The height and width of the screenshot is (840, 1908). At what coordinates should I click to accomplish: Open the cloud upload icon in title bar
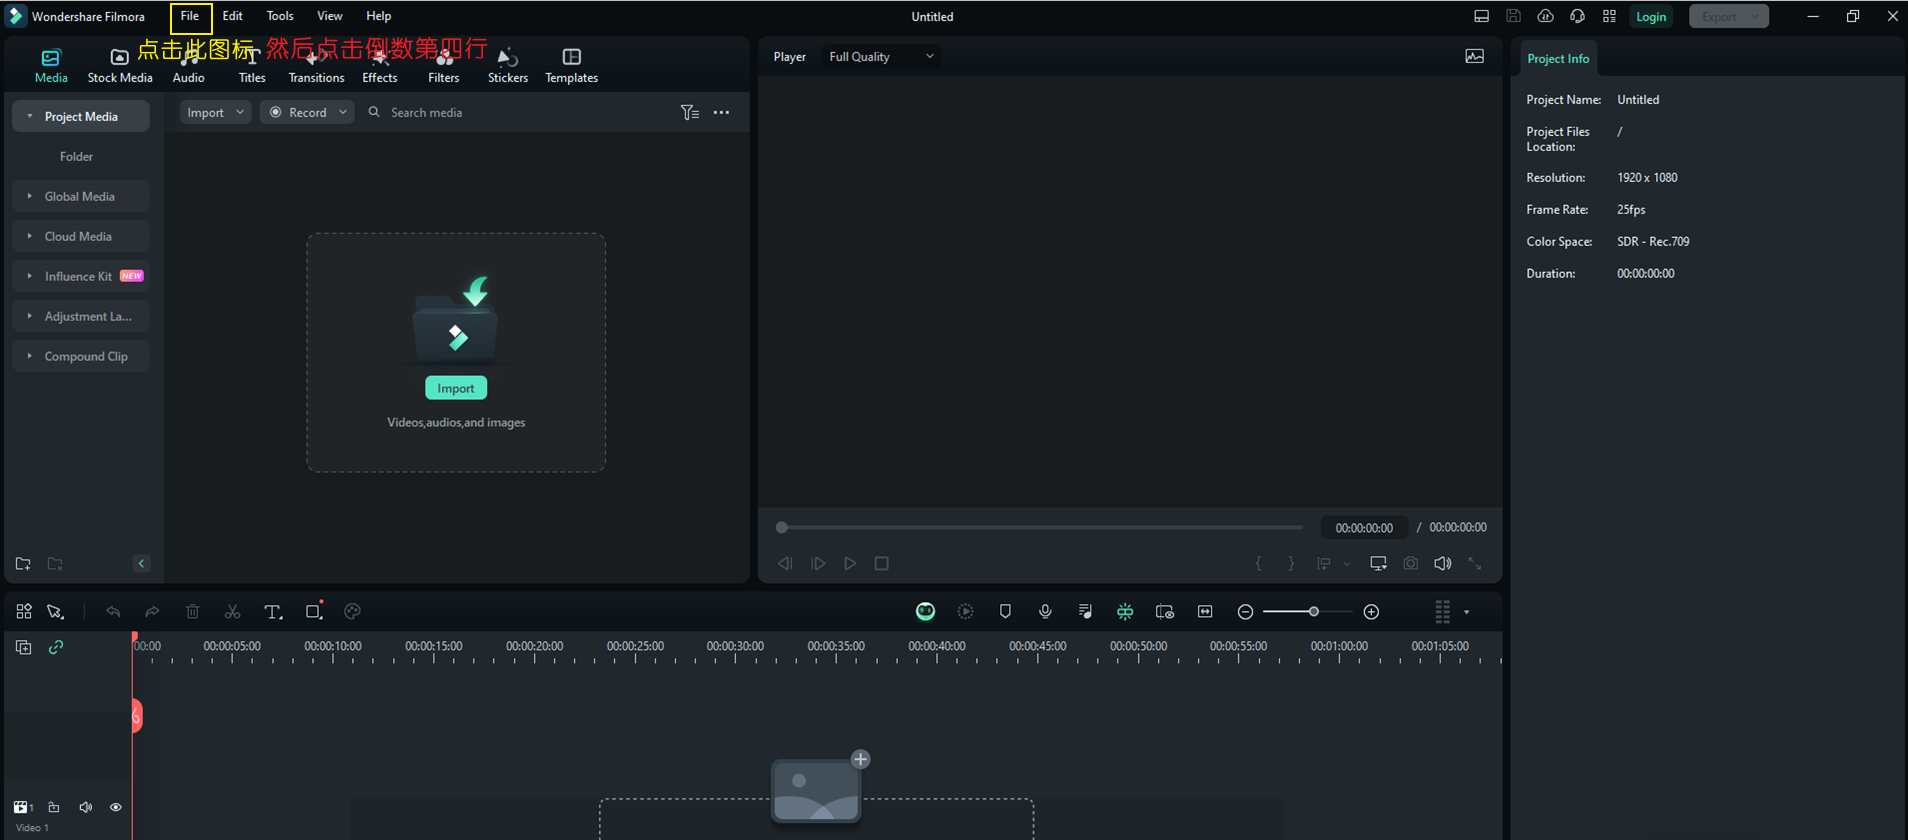click(x=1546, y=16)
